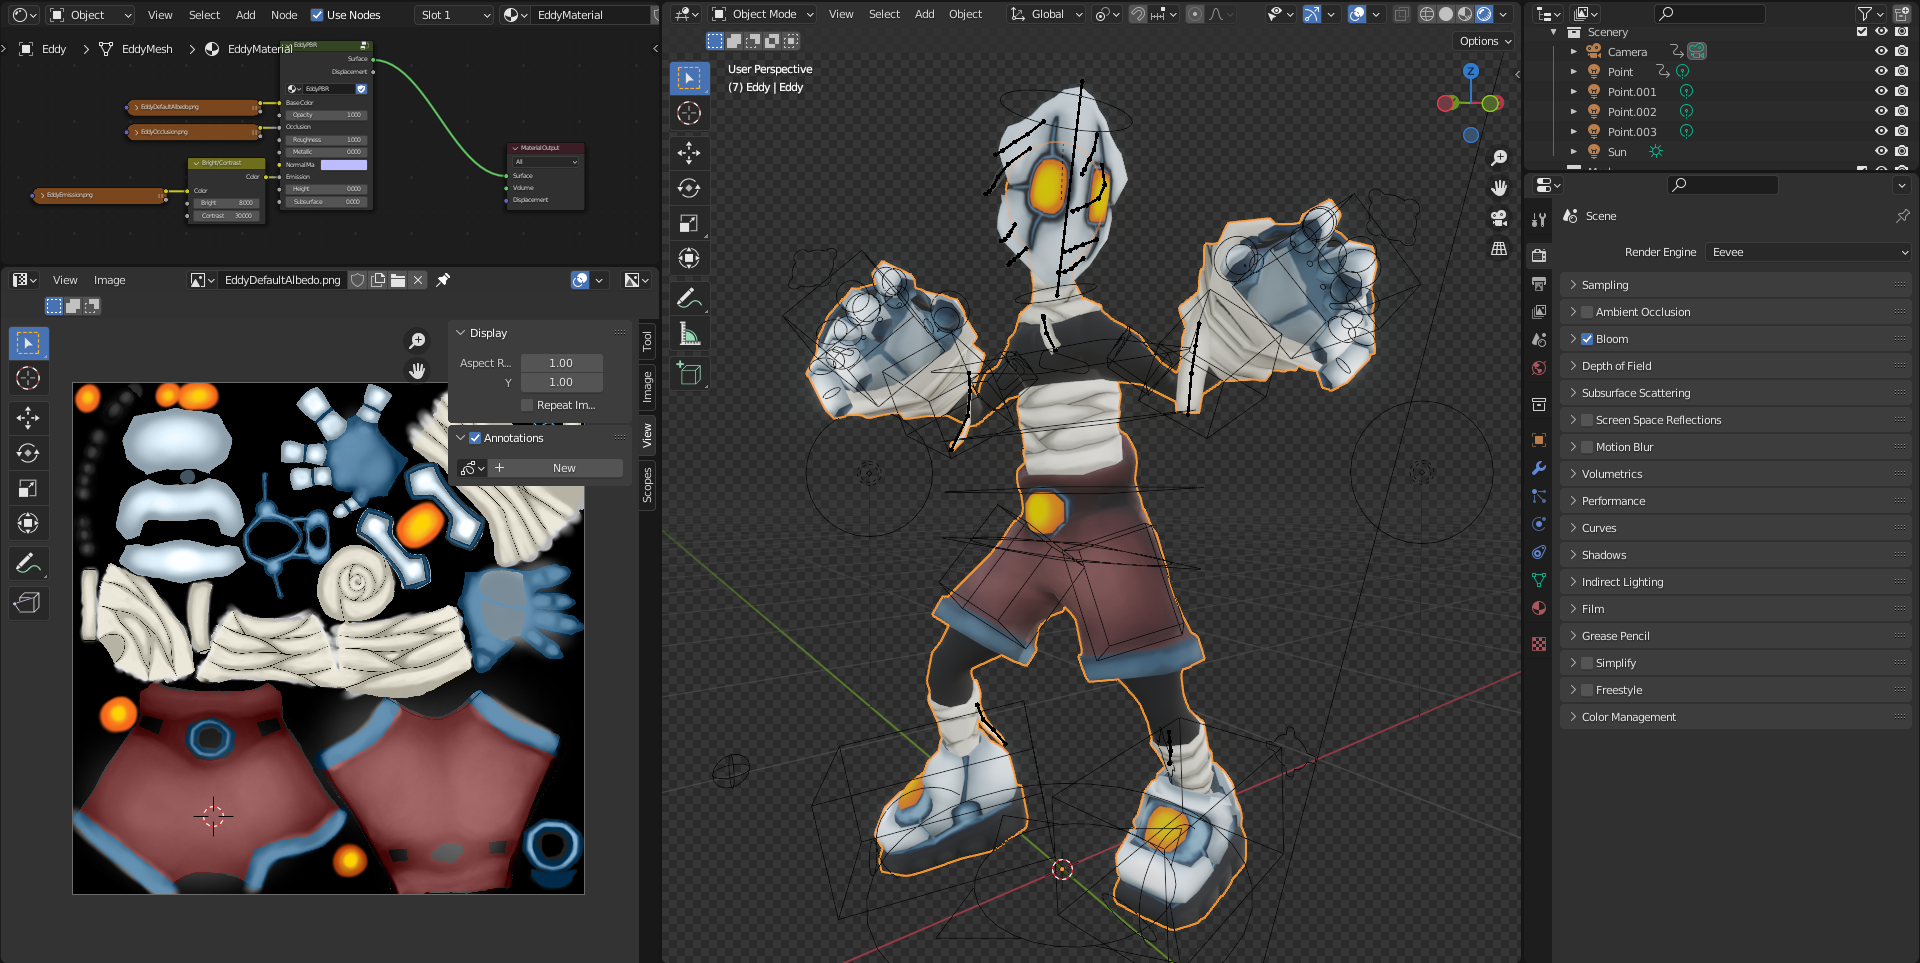Activate the Measure tool in 3D viewport
The height and width of the screenshot is (963, 1920).
[688, 335]
